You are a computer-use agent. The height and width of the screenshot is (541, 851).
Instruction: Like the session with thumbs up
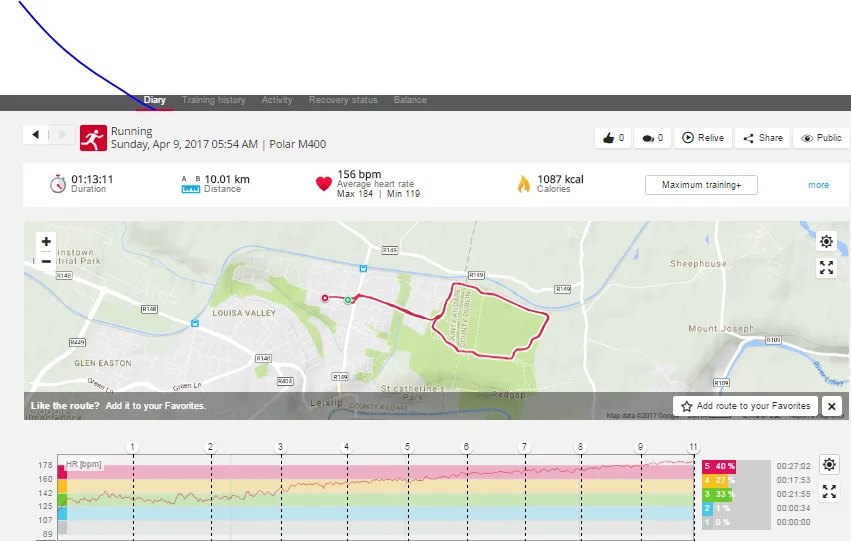[613, 138]
